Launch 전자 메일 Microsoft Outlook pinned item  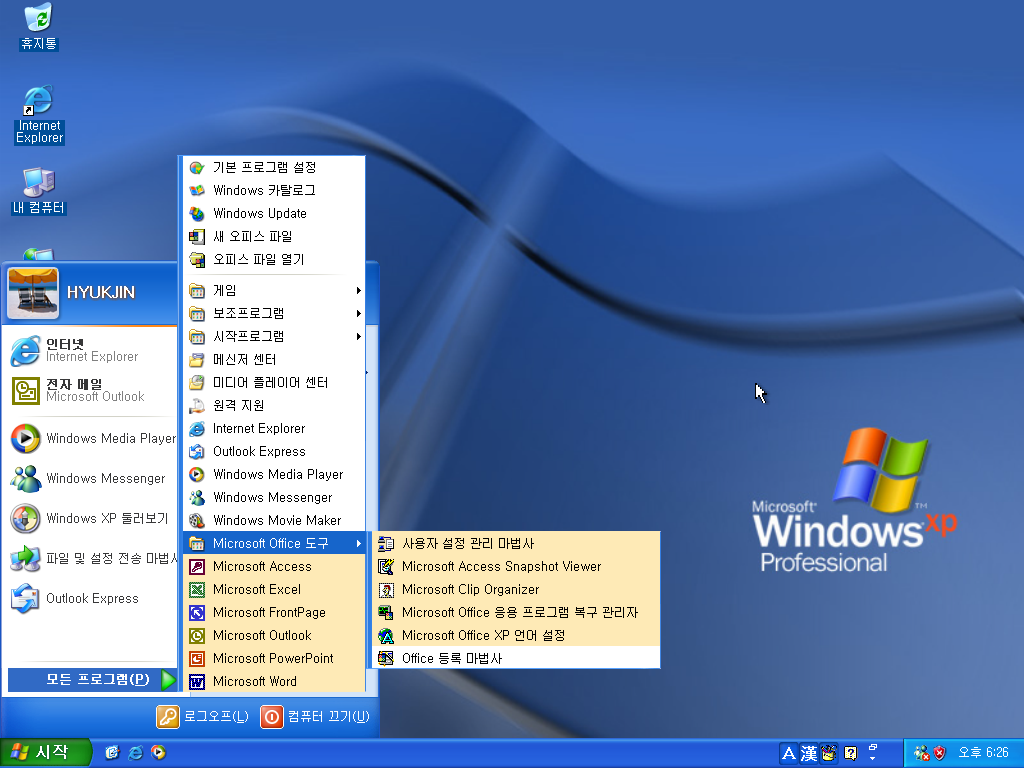[89, 391]
